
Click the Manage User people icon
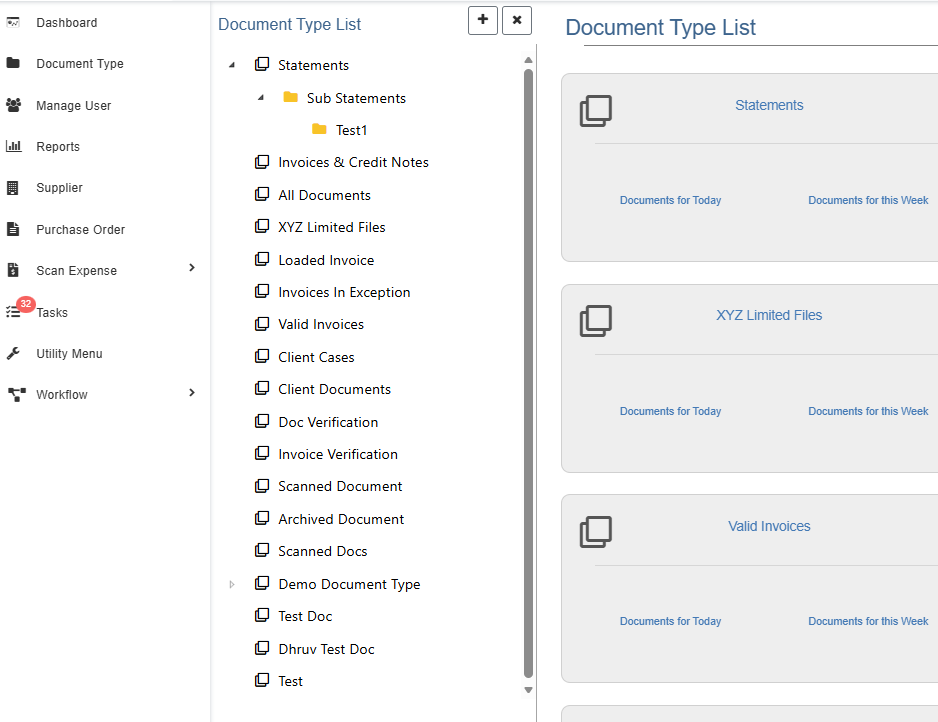coord(13,105)
